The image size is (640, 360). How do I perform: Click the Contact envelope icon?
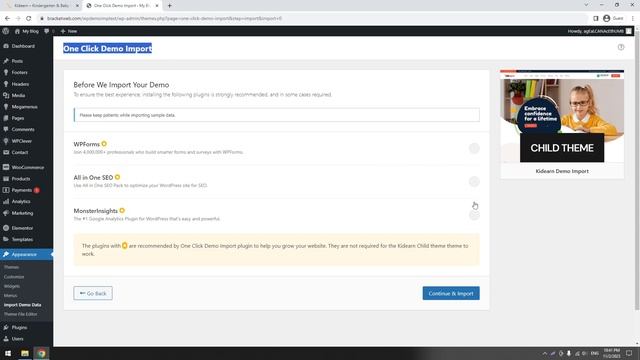[6, 152]
